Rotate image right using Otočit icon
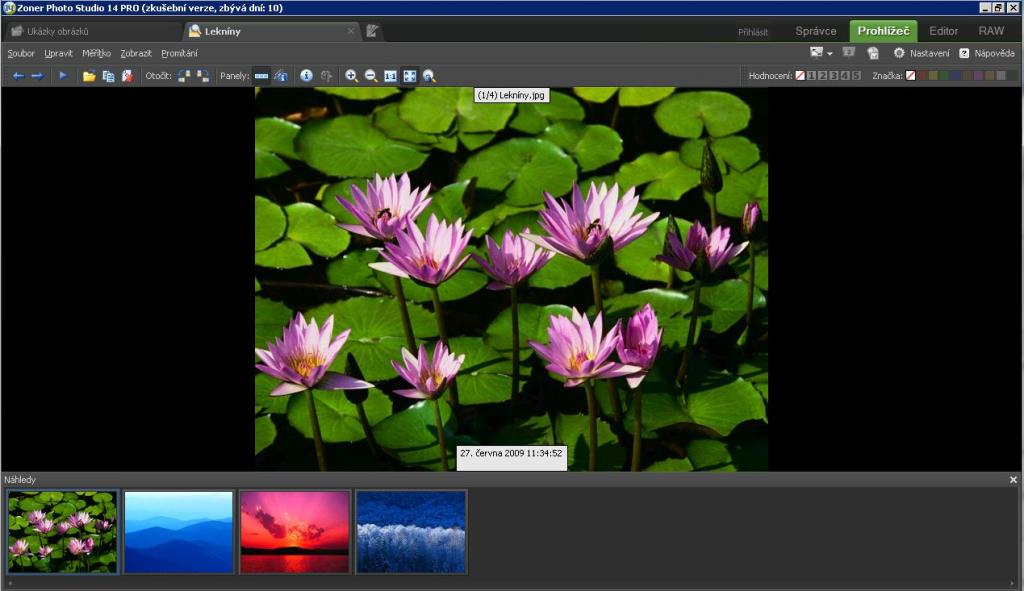The height and width of the screenshot is (591, 1024). coord(203,76)
